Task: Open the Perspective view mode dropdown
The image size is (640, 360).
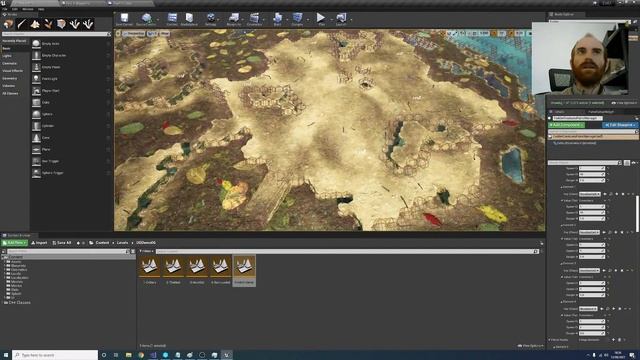Action: pyautogui.click(x=134, y=33)
